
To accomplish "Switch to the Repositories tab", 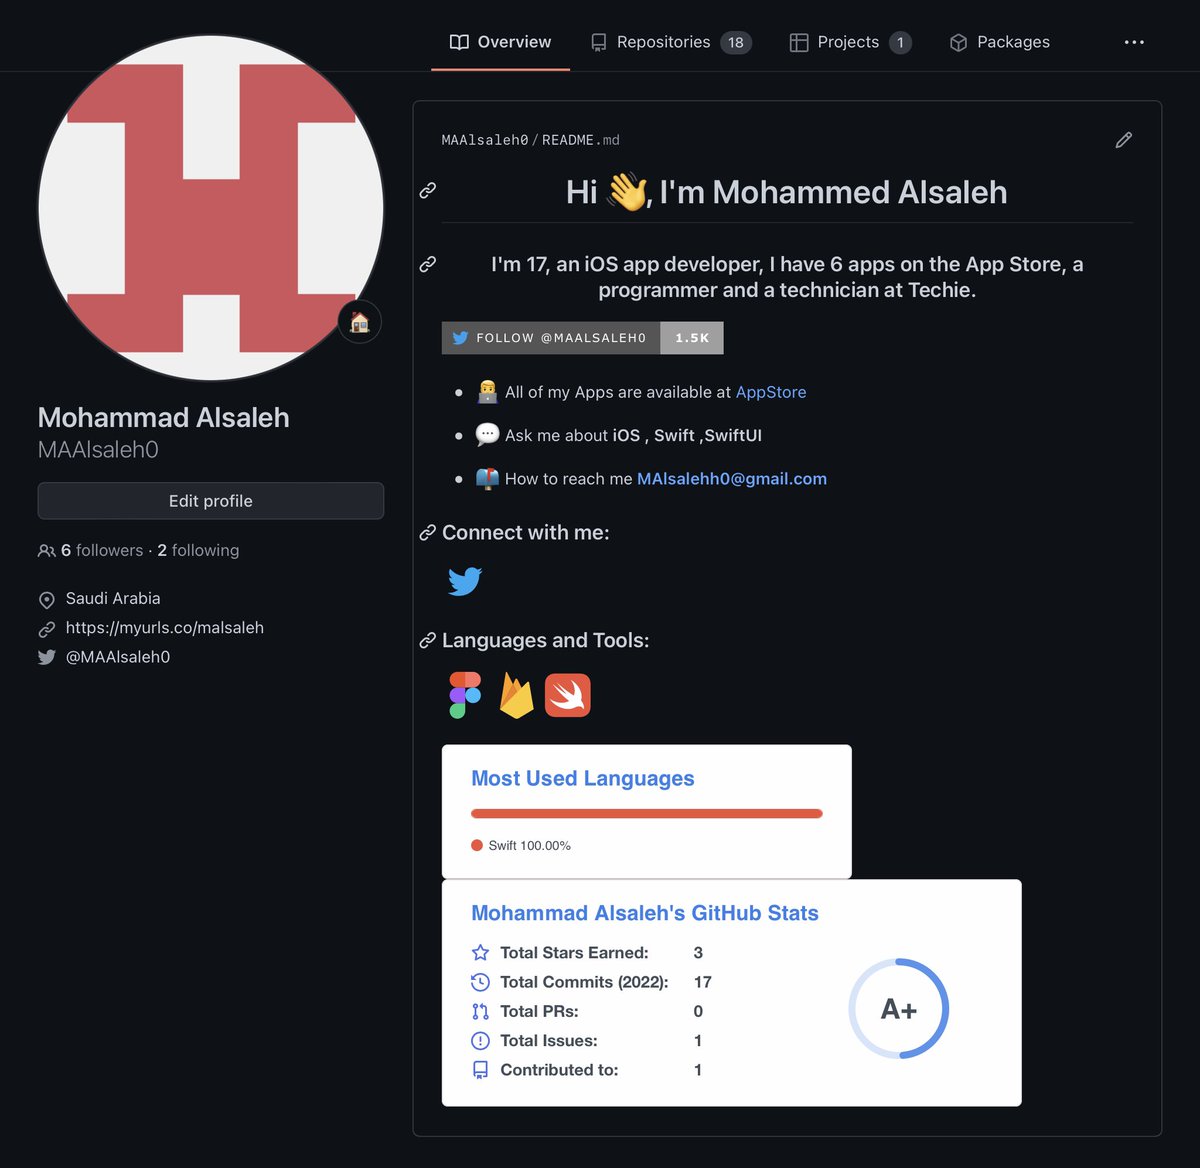I will [670, 42].
